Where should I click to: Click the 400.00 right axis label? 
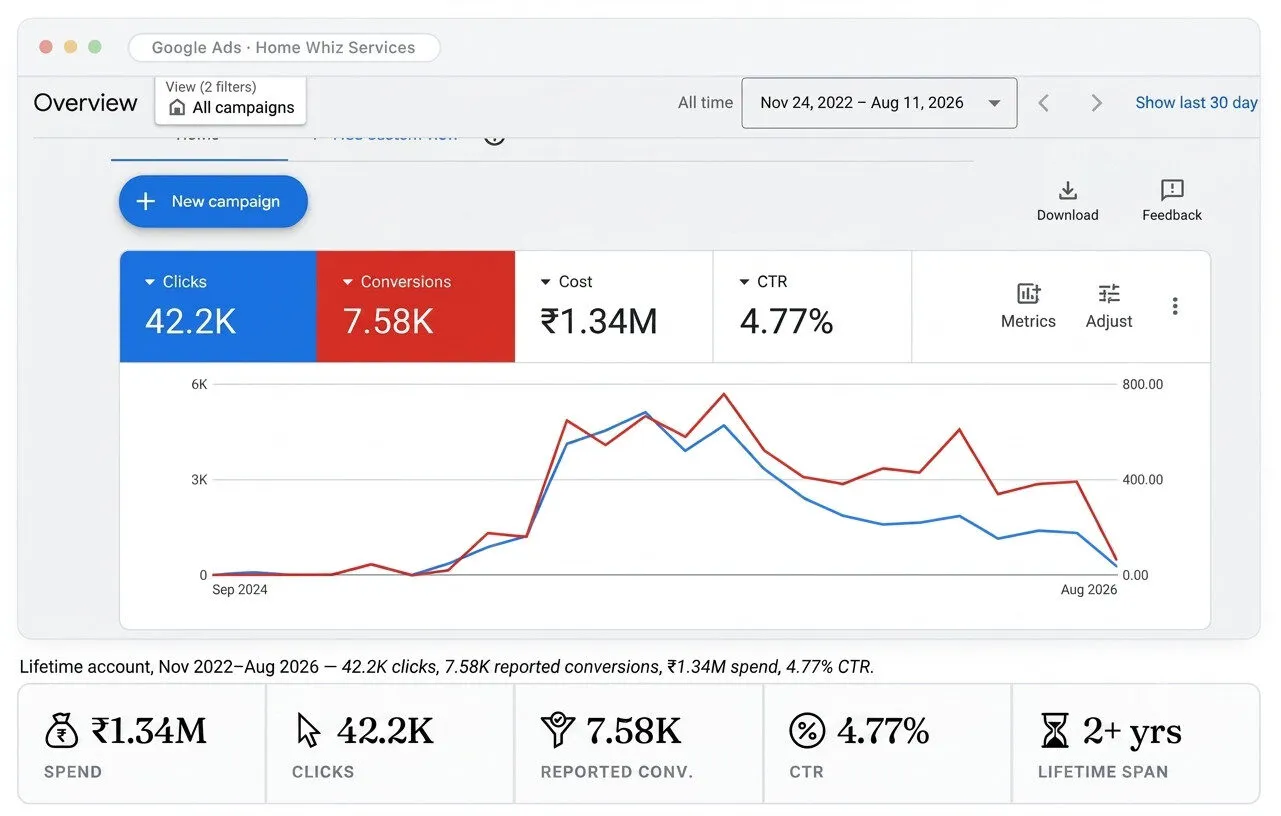(x=1143, y=480)
